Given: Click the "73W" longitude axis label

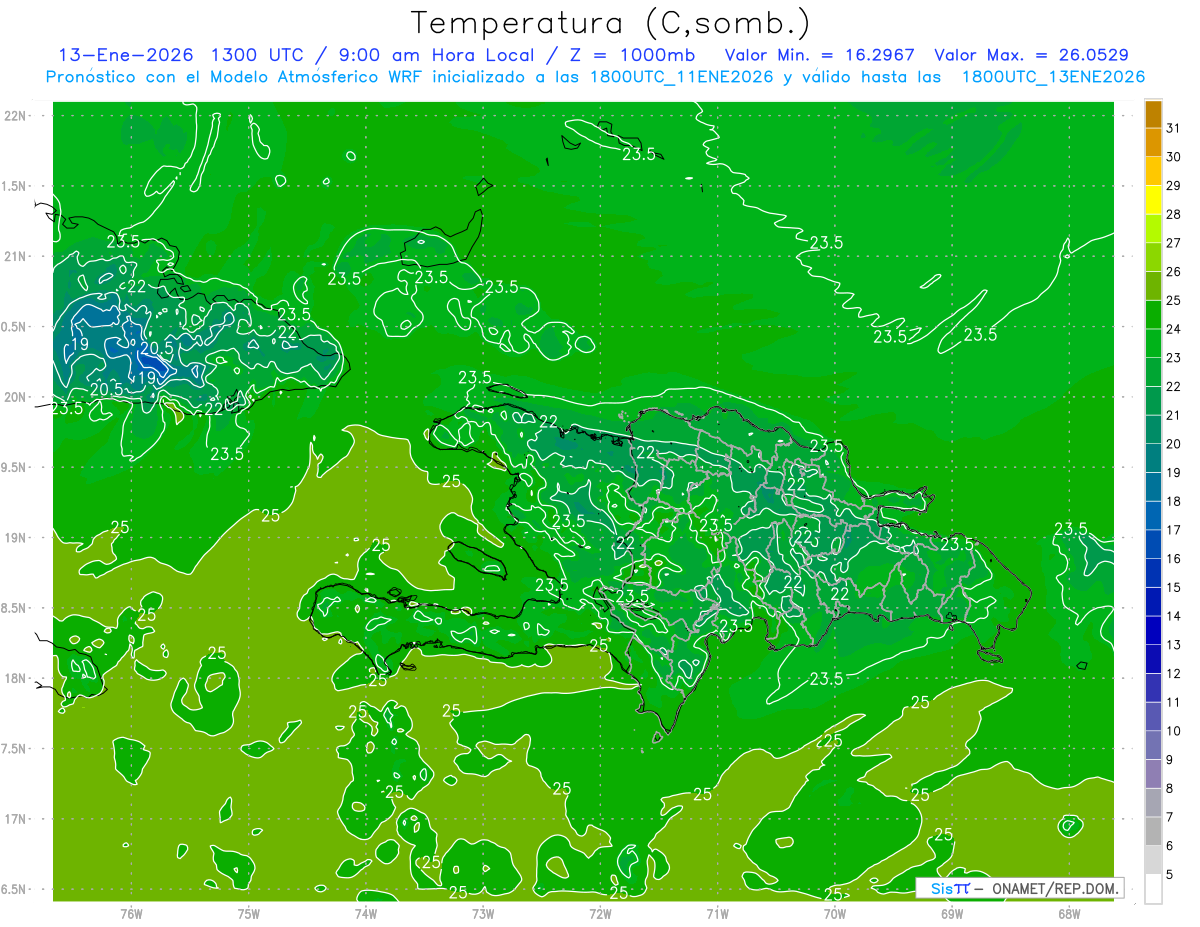Looking at the screenshot, I should (483, 913).
